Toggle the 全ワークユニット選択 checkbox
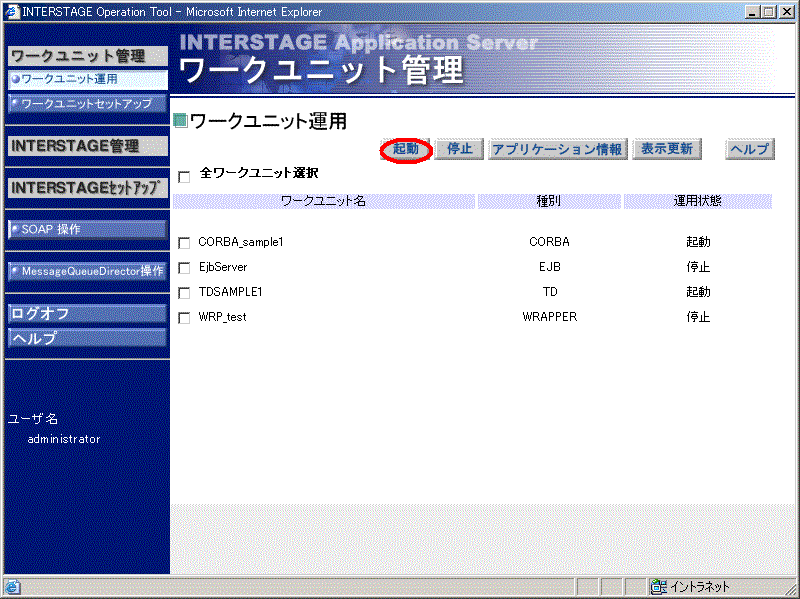The height and width of the screenshot is (599, 800). pyautogui.click(x=183, y=176)
